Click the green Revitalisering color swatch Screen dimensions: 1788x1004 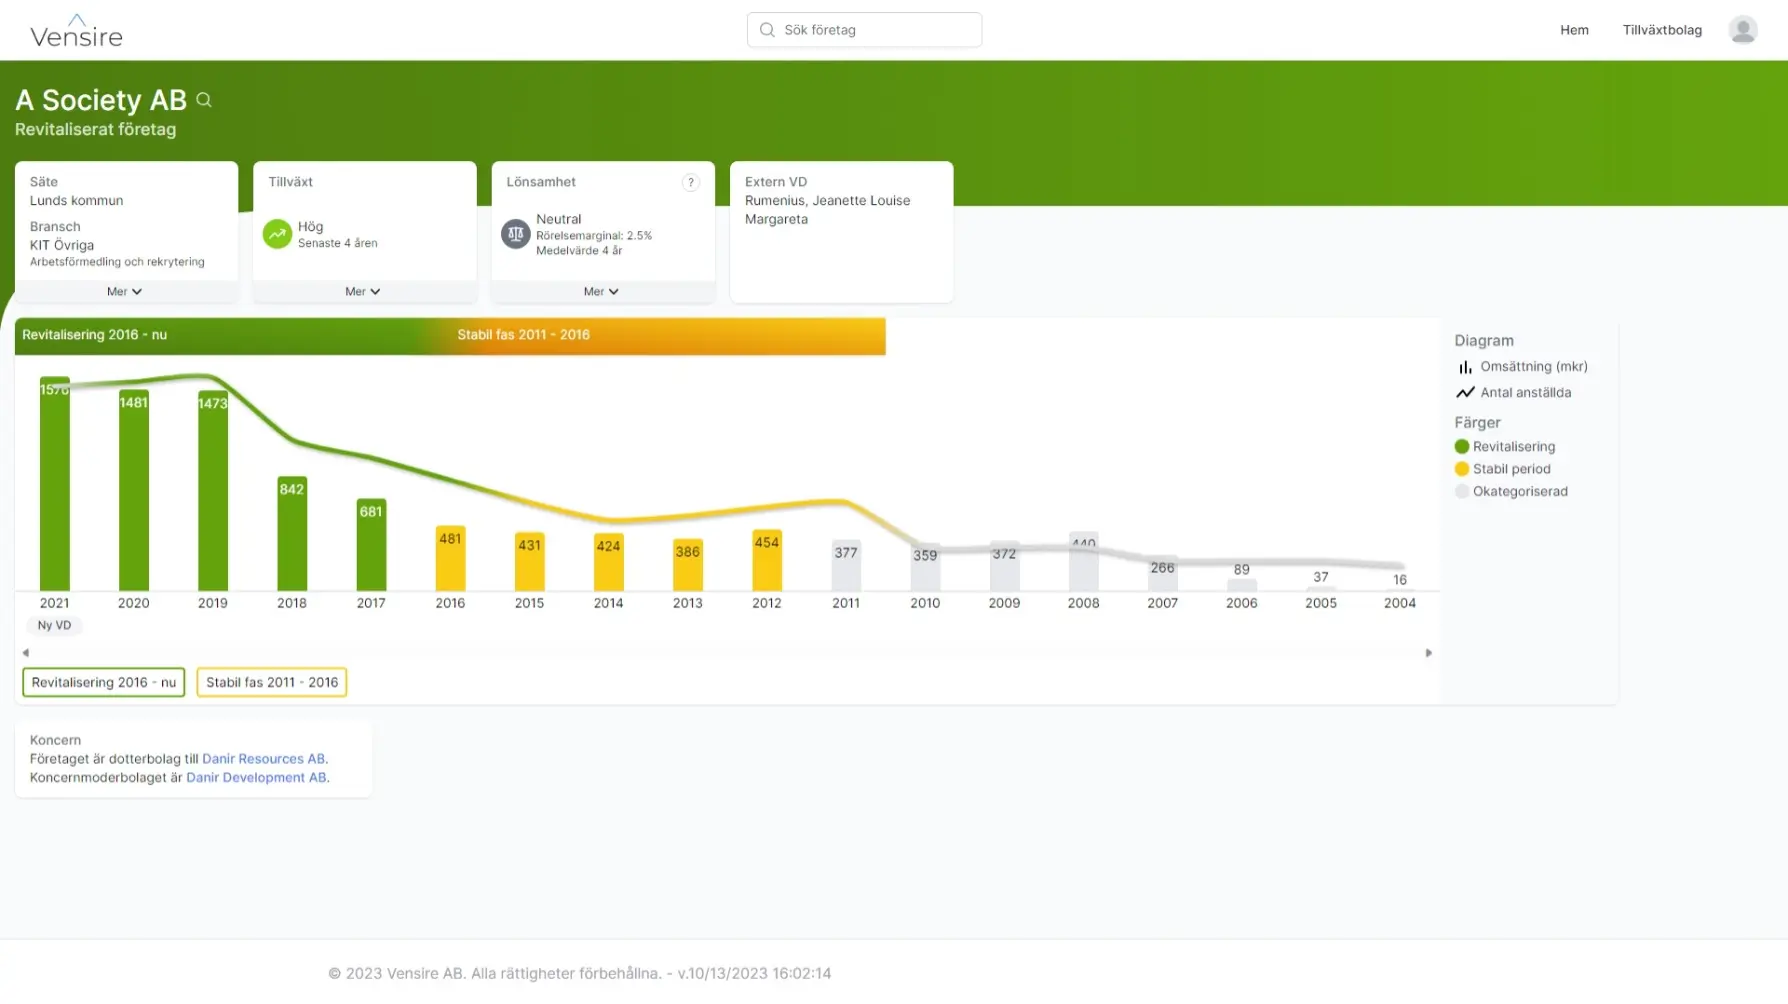tap(1462, 447)
